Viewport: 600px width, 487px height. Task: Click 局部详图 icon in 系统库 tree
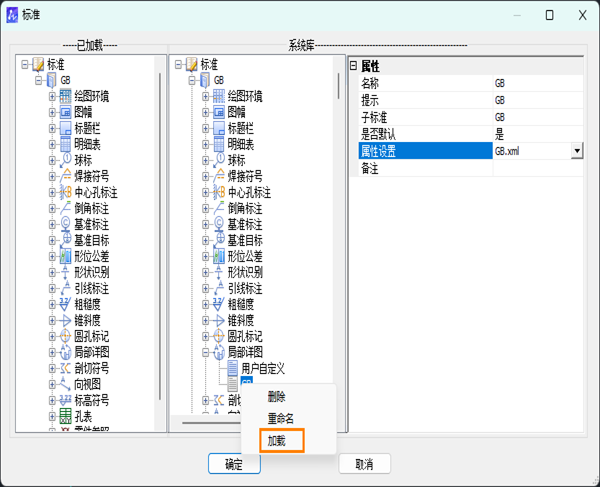[x=218, y=352]
